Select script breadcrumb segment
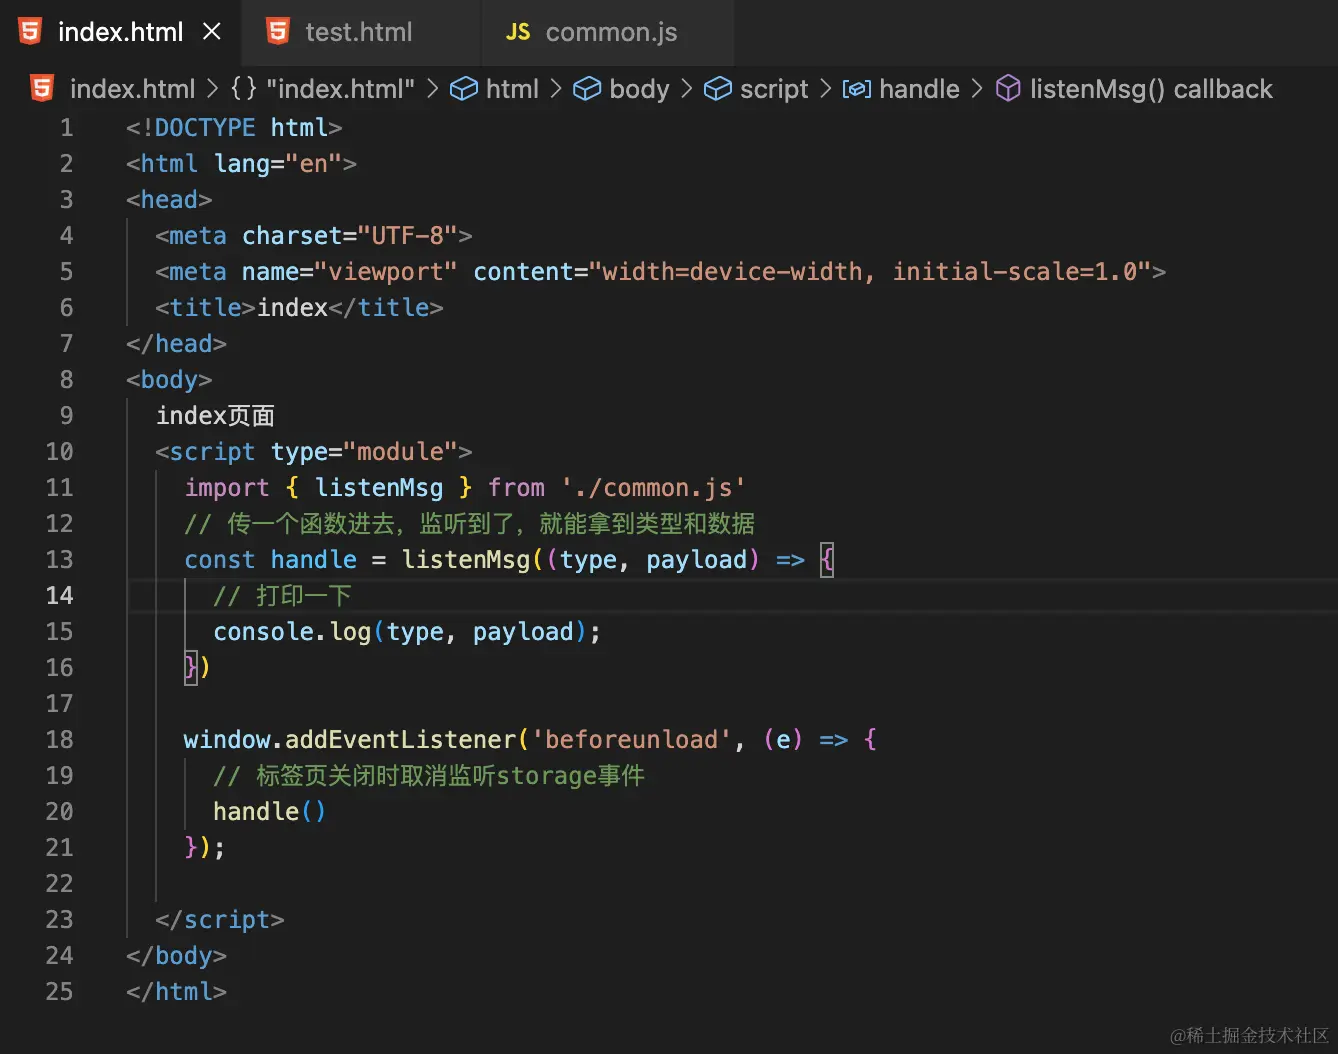This screenshot has height=1054, width=1338. tap(774, 89)
